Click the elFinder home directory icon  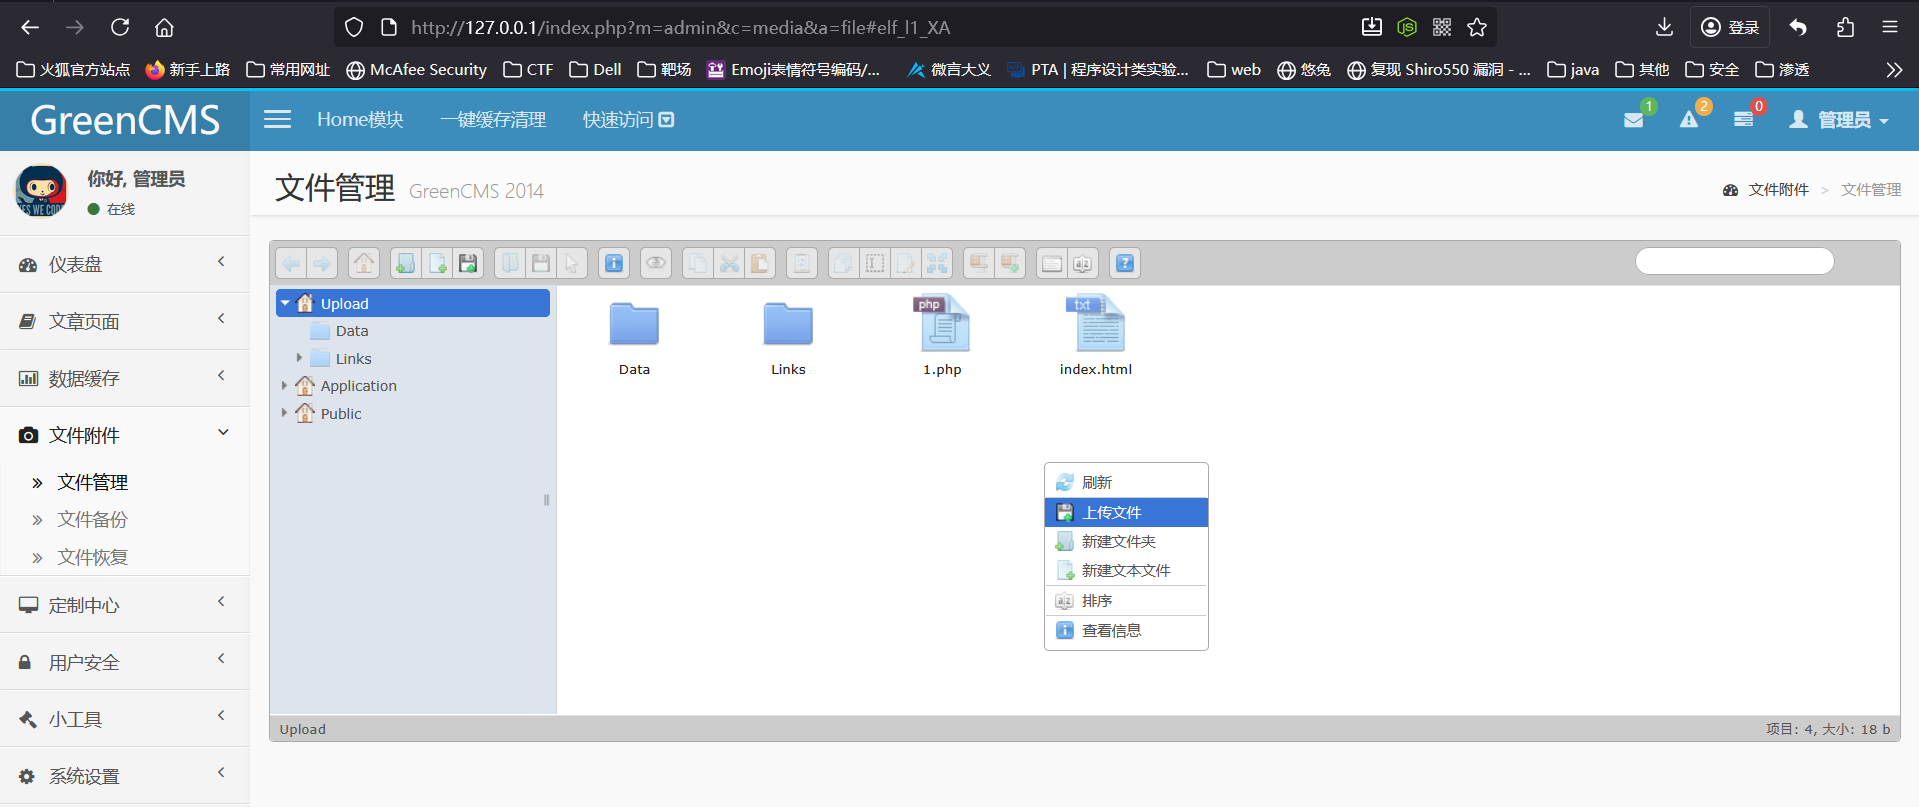pos(364,263)
